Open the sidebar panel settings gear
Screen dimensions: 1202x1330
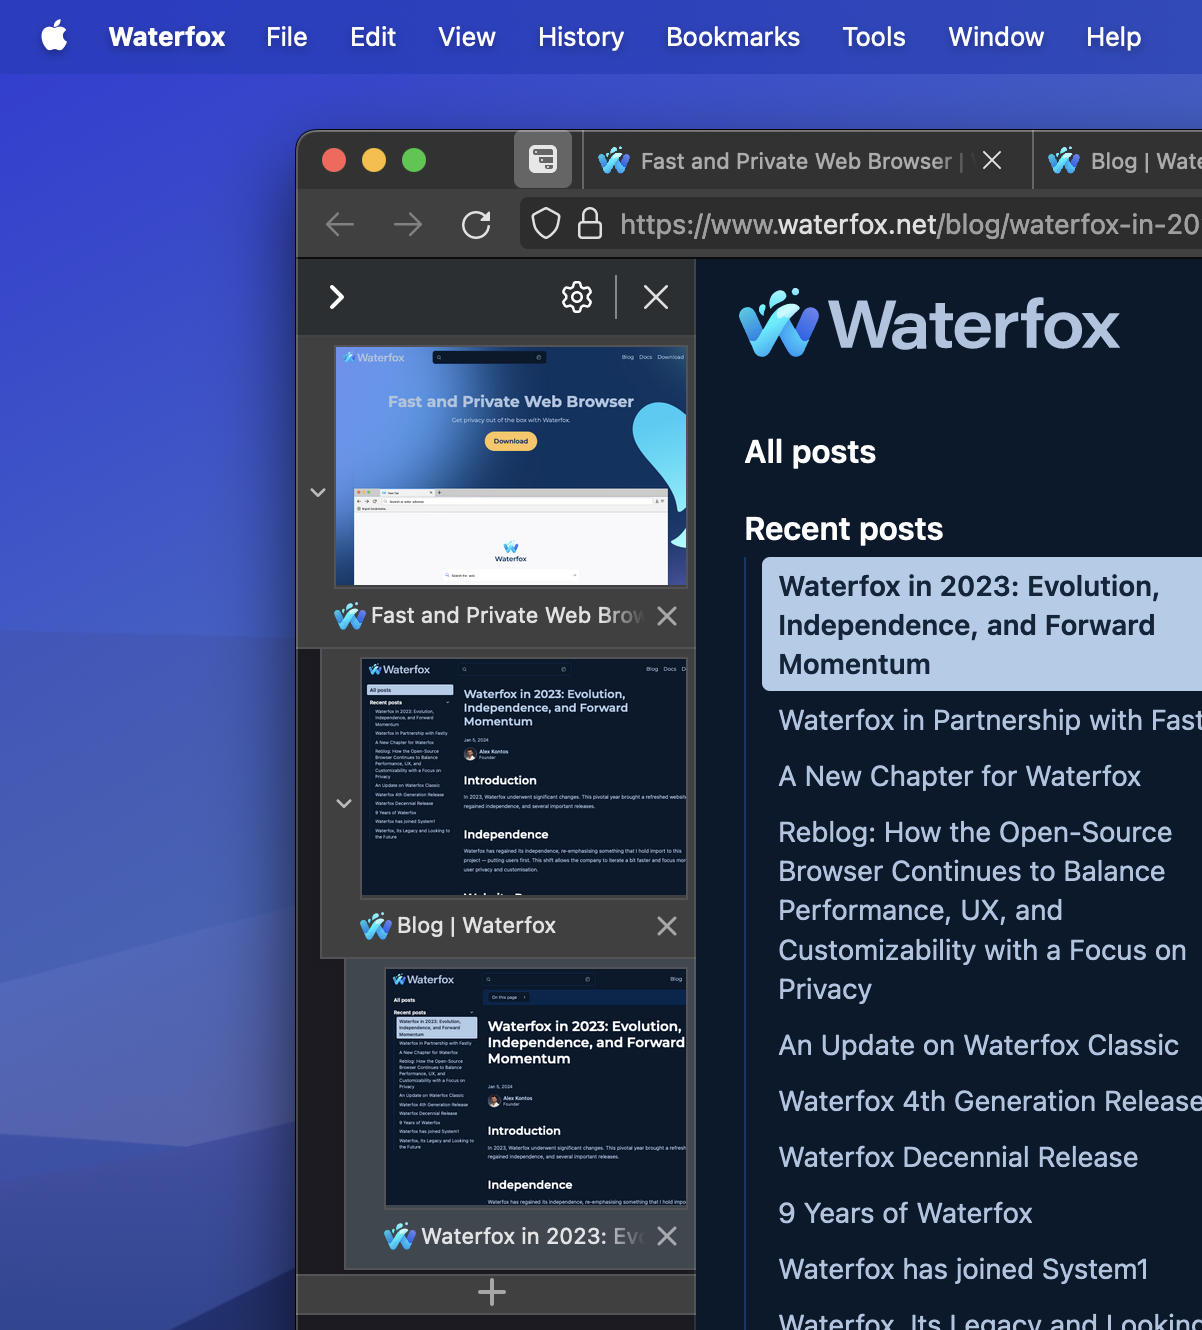[x=577, y=297]
